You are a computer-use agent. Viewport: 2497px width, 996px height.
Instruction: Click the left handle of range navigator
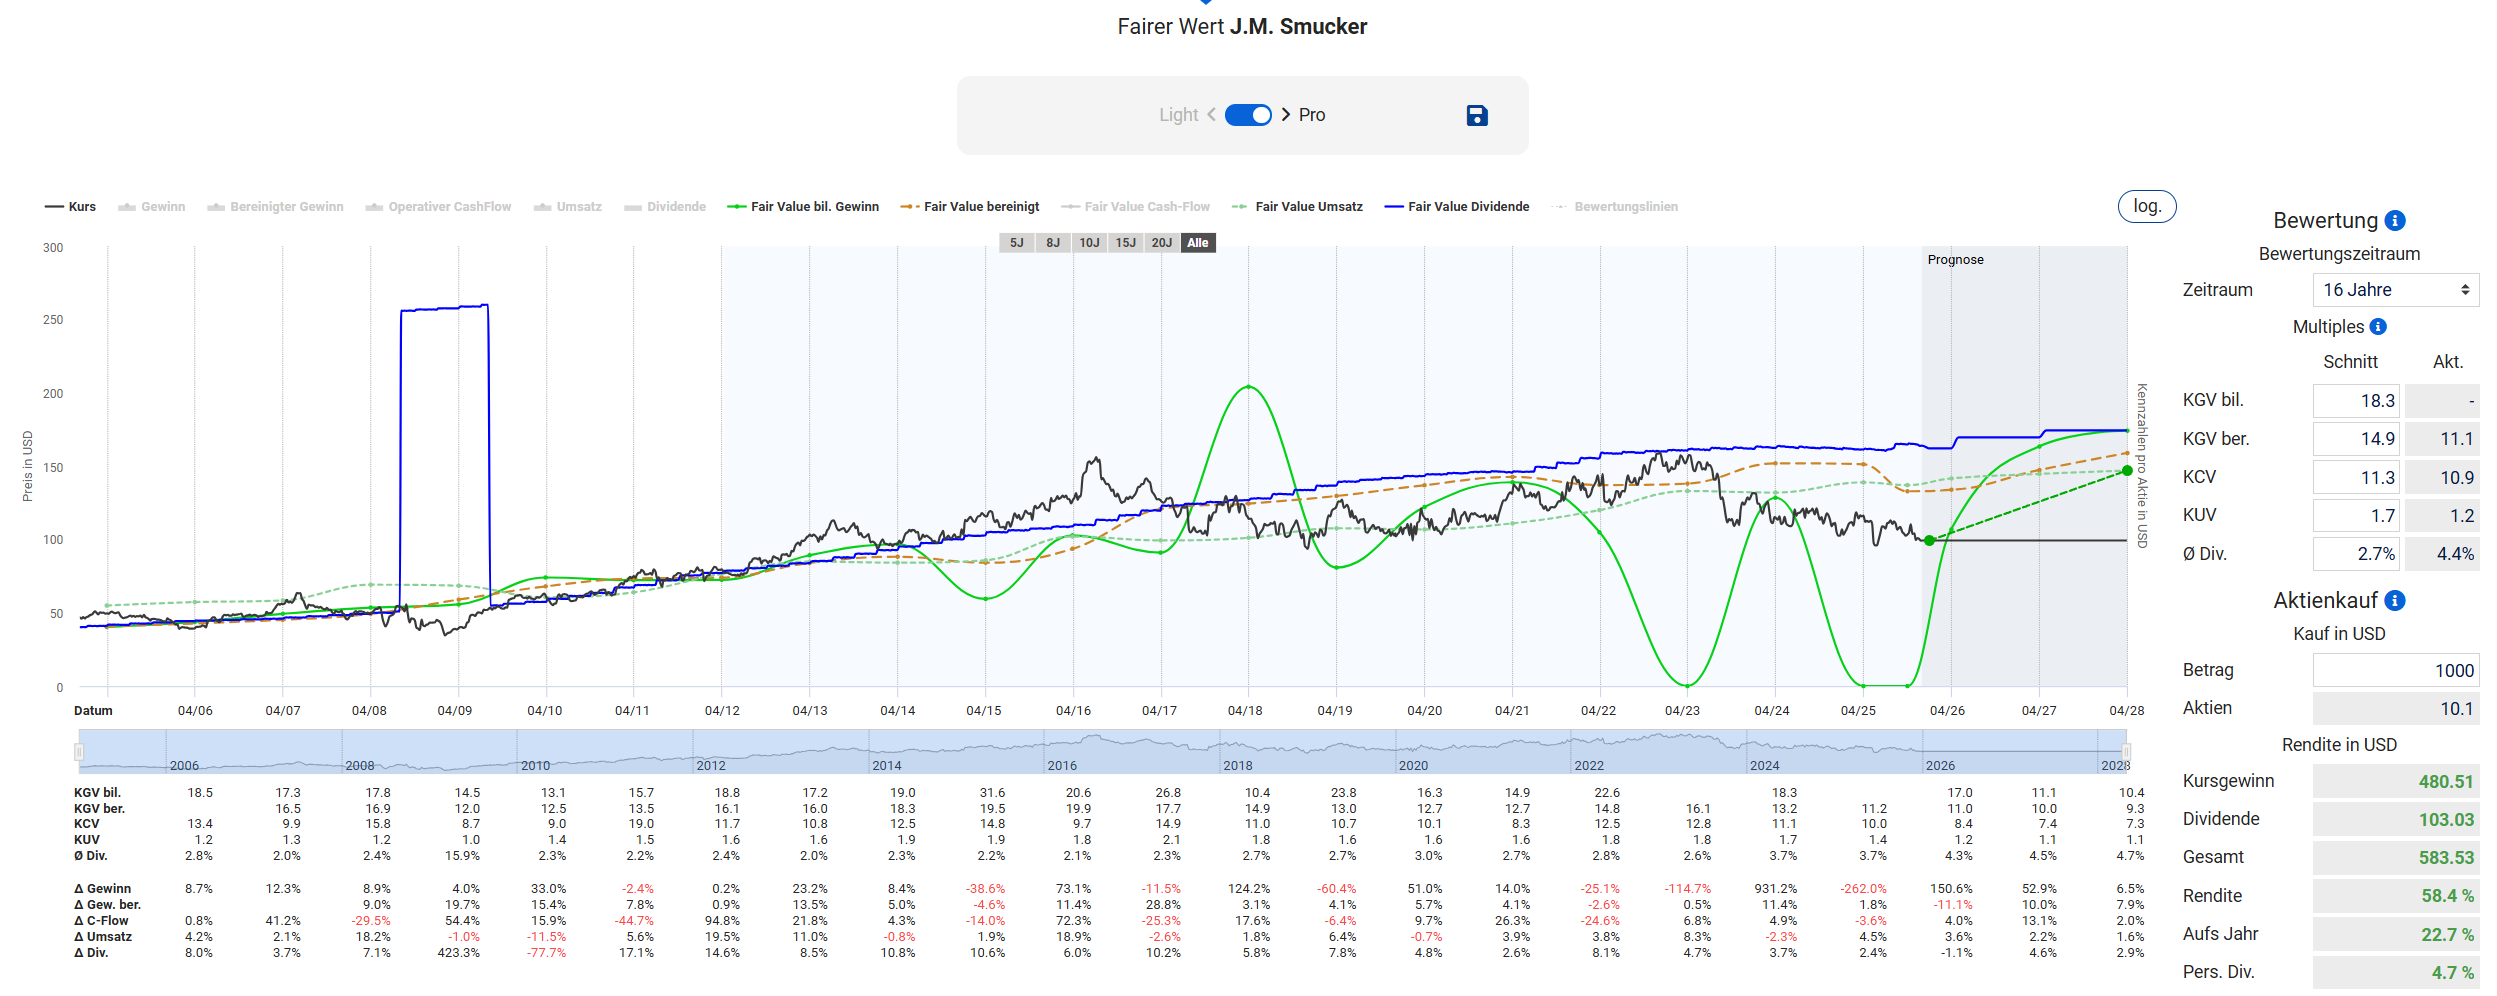(79, 752)
